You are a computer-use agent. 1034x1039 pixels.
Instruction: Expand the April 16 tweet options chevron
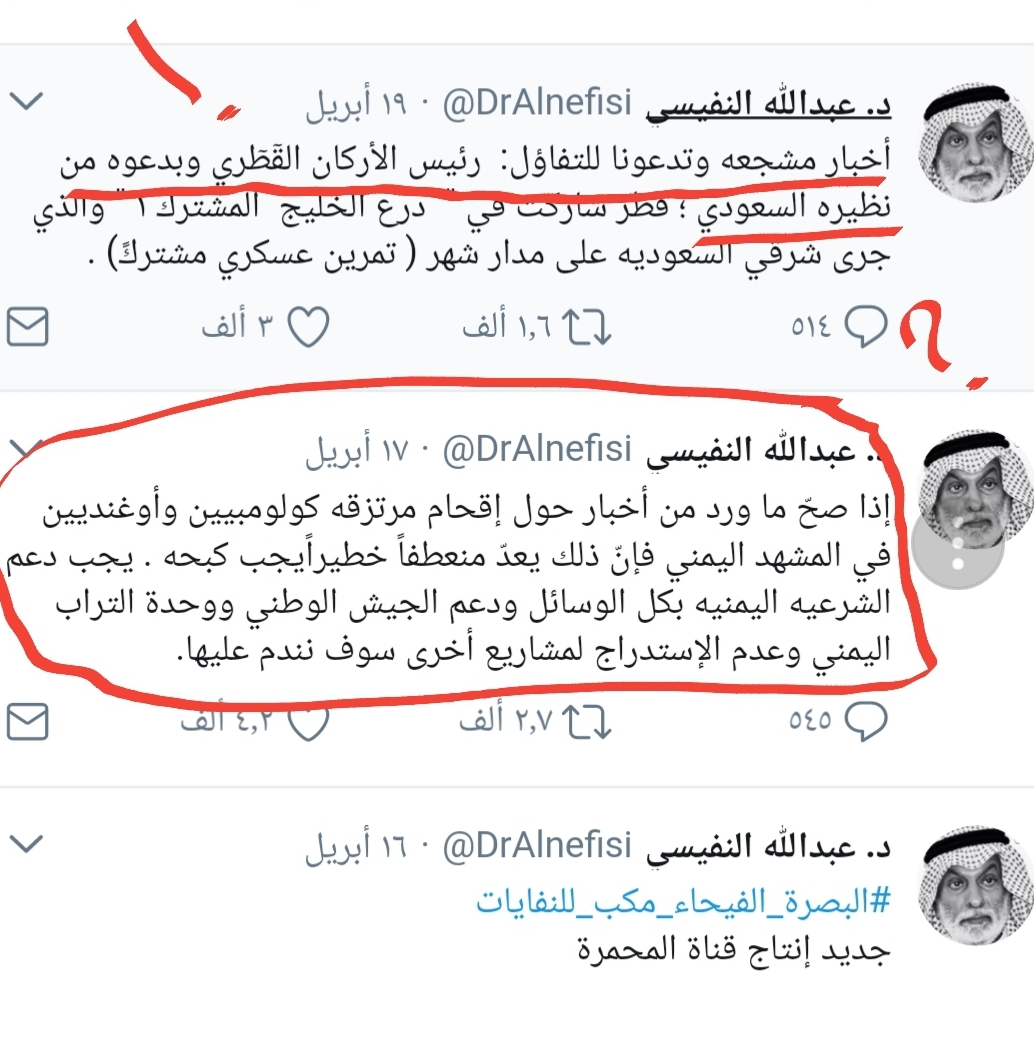coord(27,844)
